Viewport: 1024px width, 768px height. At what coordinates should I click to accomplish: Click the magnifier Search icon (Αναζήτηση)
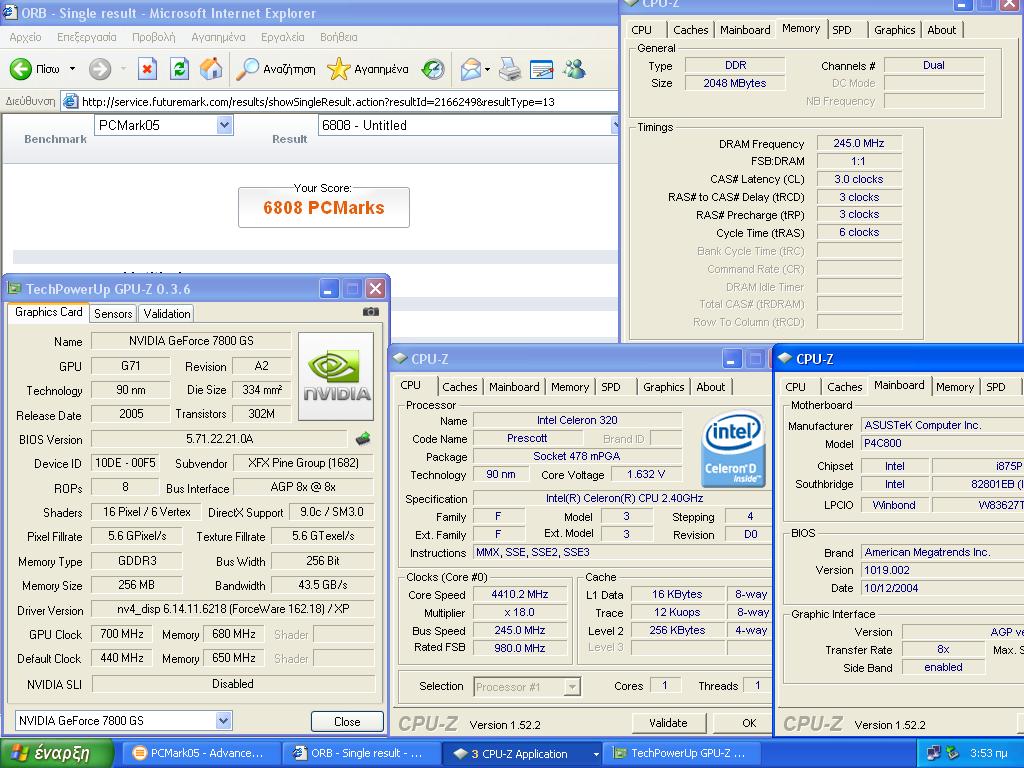pyautogui.click(x=247, y=69)
